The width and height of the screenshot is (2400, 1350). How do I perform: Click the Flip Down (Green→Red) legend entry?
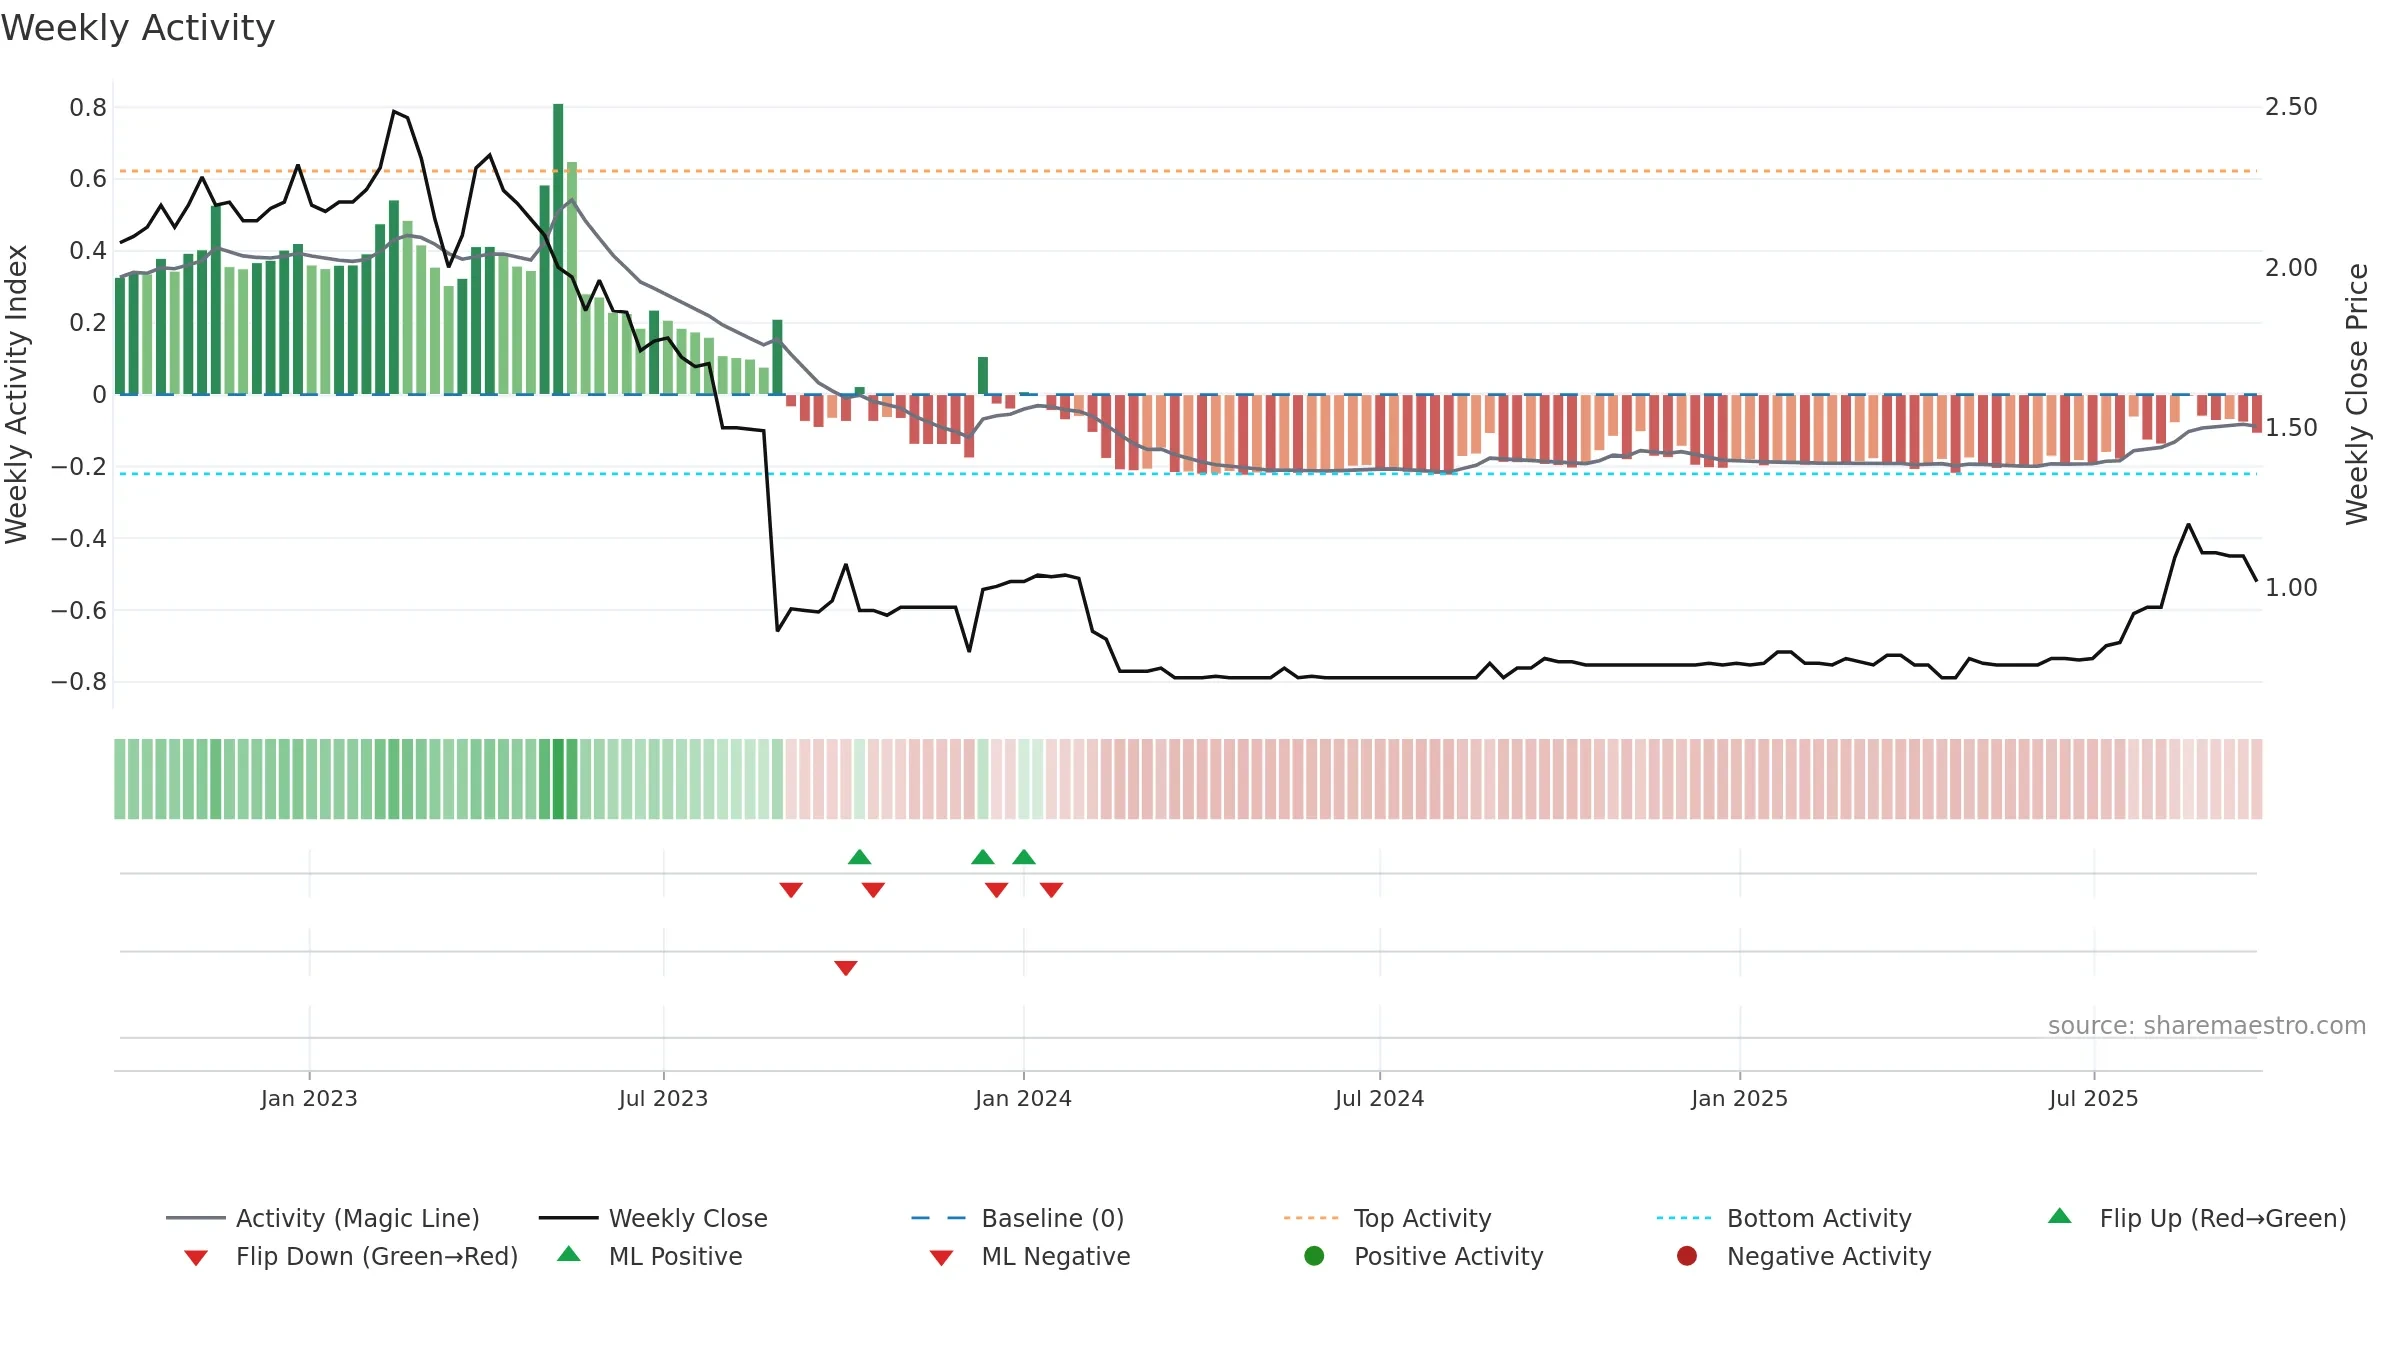point(350,1256)
